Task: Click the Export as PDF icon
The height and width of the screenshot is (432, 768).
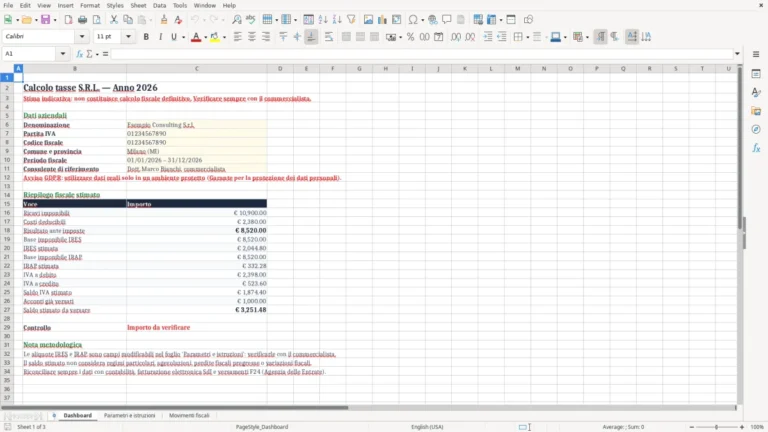Action: tap(68, 20)
